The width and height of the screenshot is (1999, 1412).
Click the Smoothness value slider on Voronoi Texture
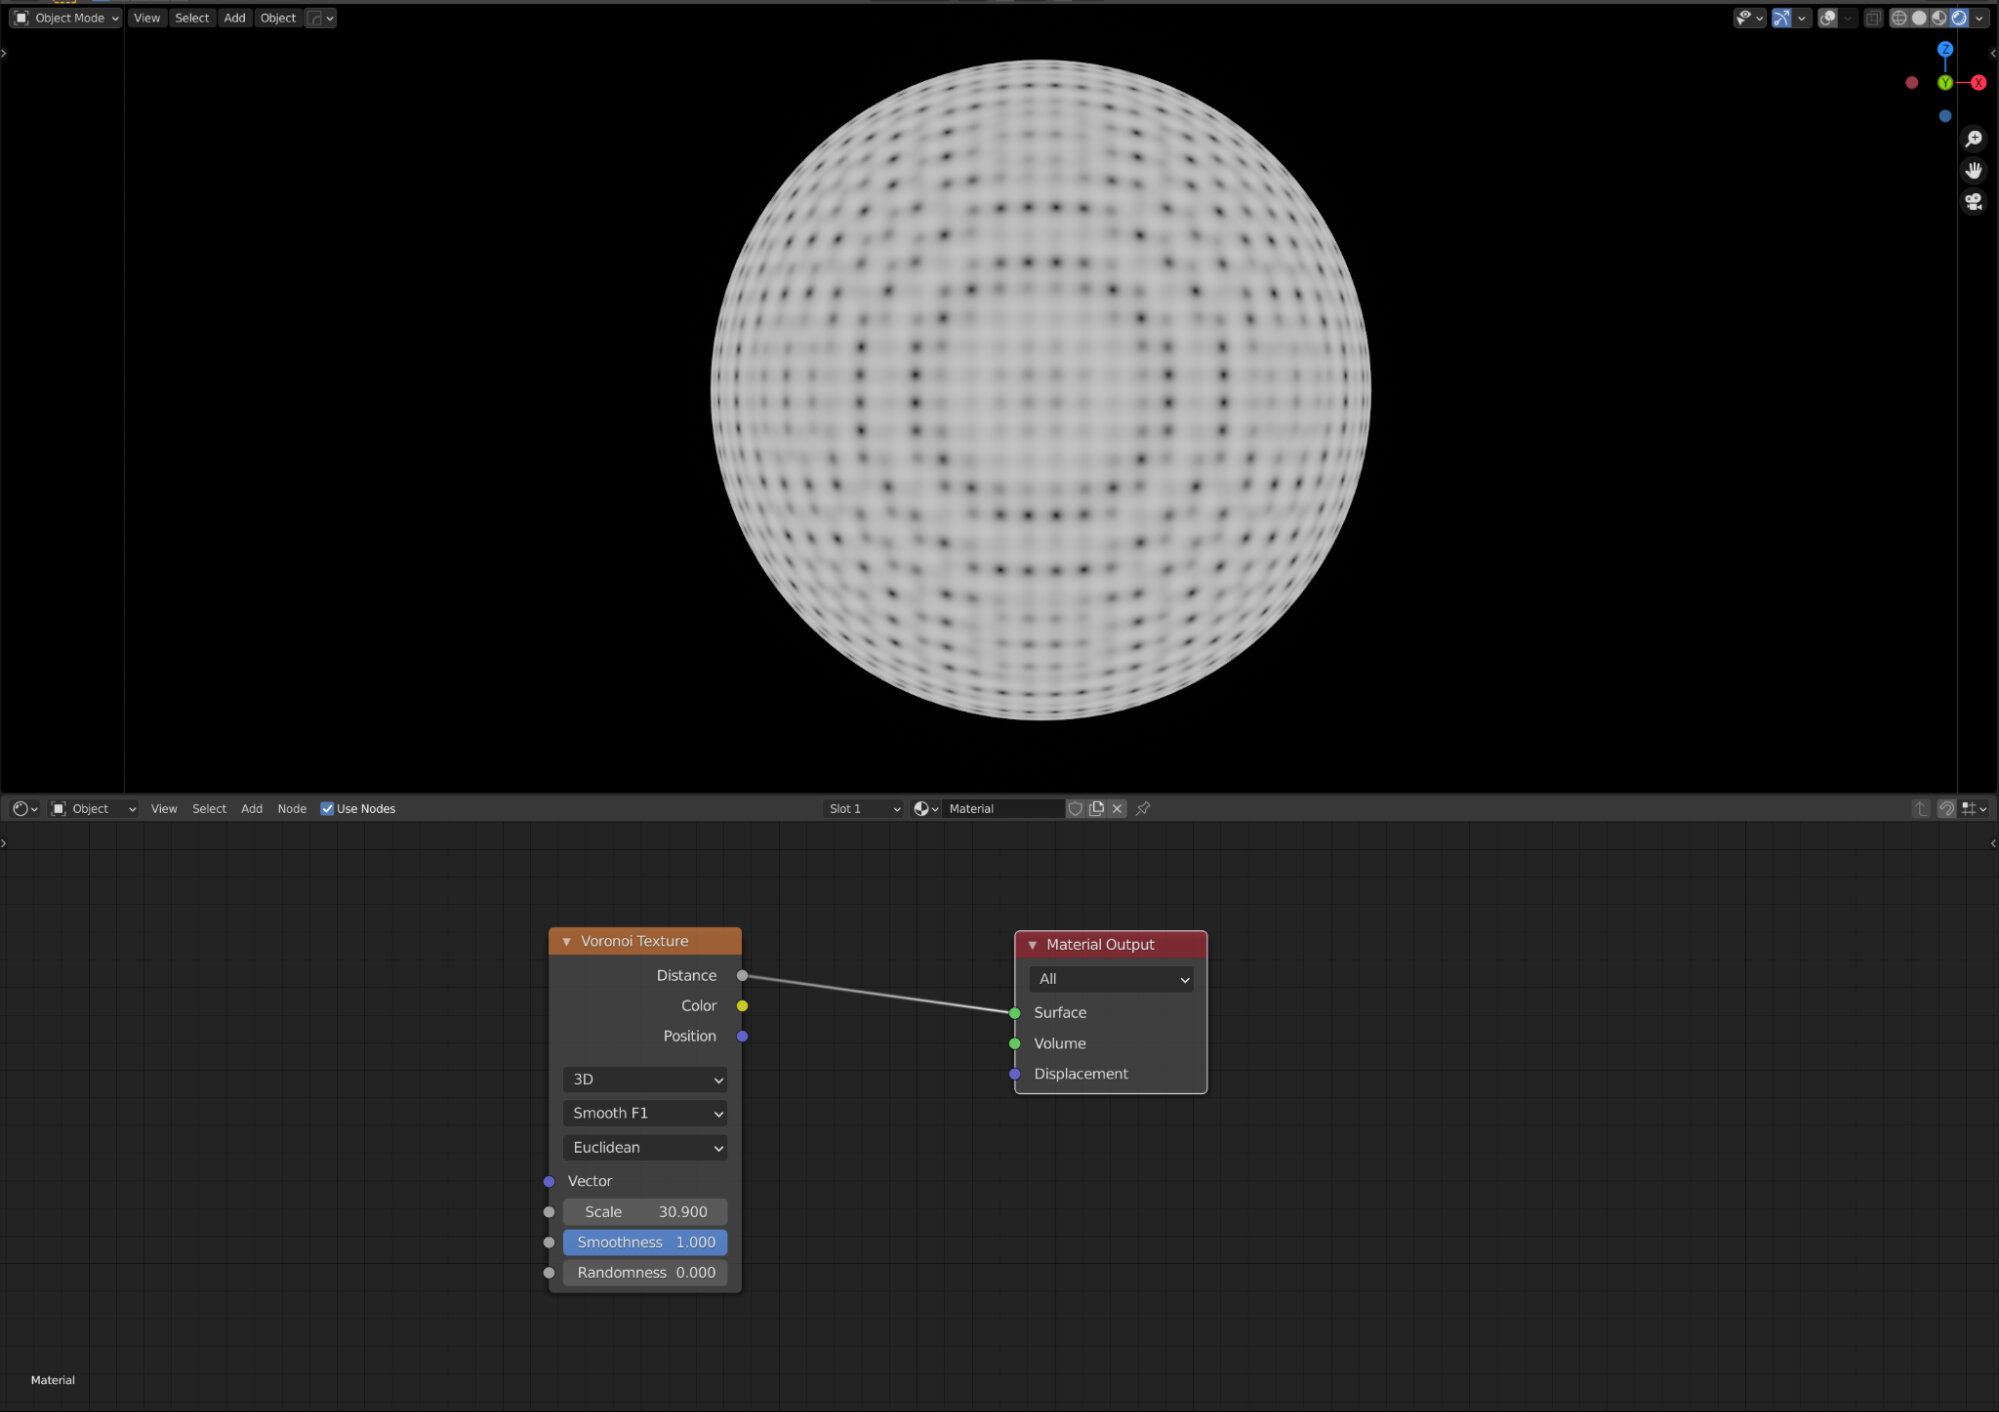point(645,1242)
